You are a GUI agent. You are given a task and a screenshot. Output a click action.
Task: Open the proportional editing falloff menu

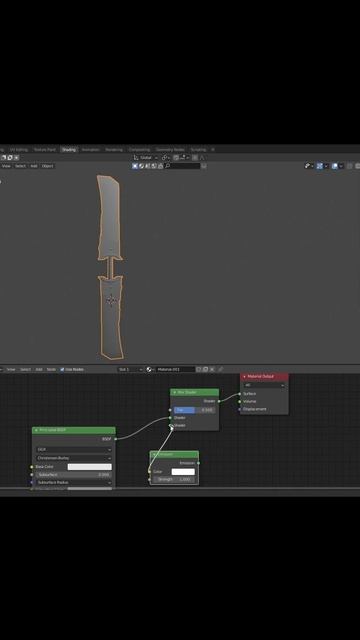202,158
